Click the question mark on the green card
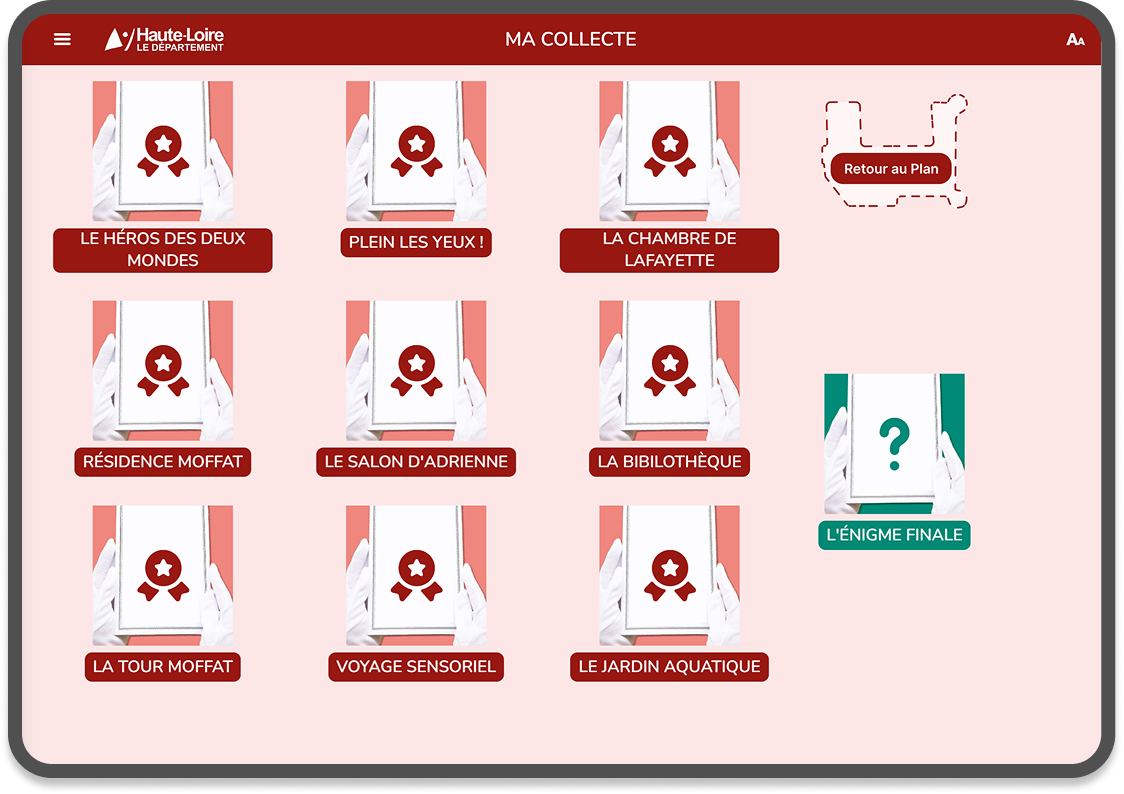 894,445
